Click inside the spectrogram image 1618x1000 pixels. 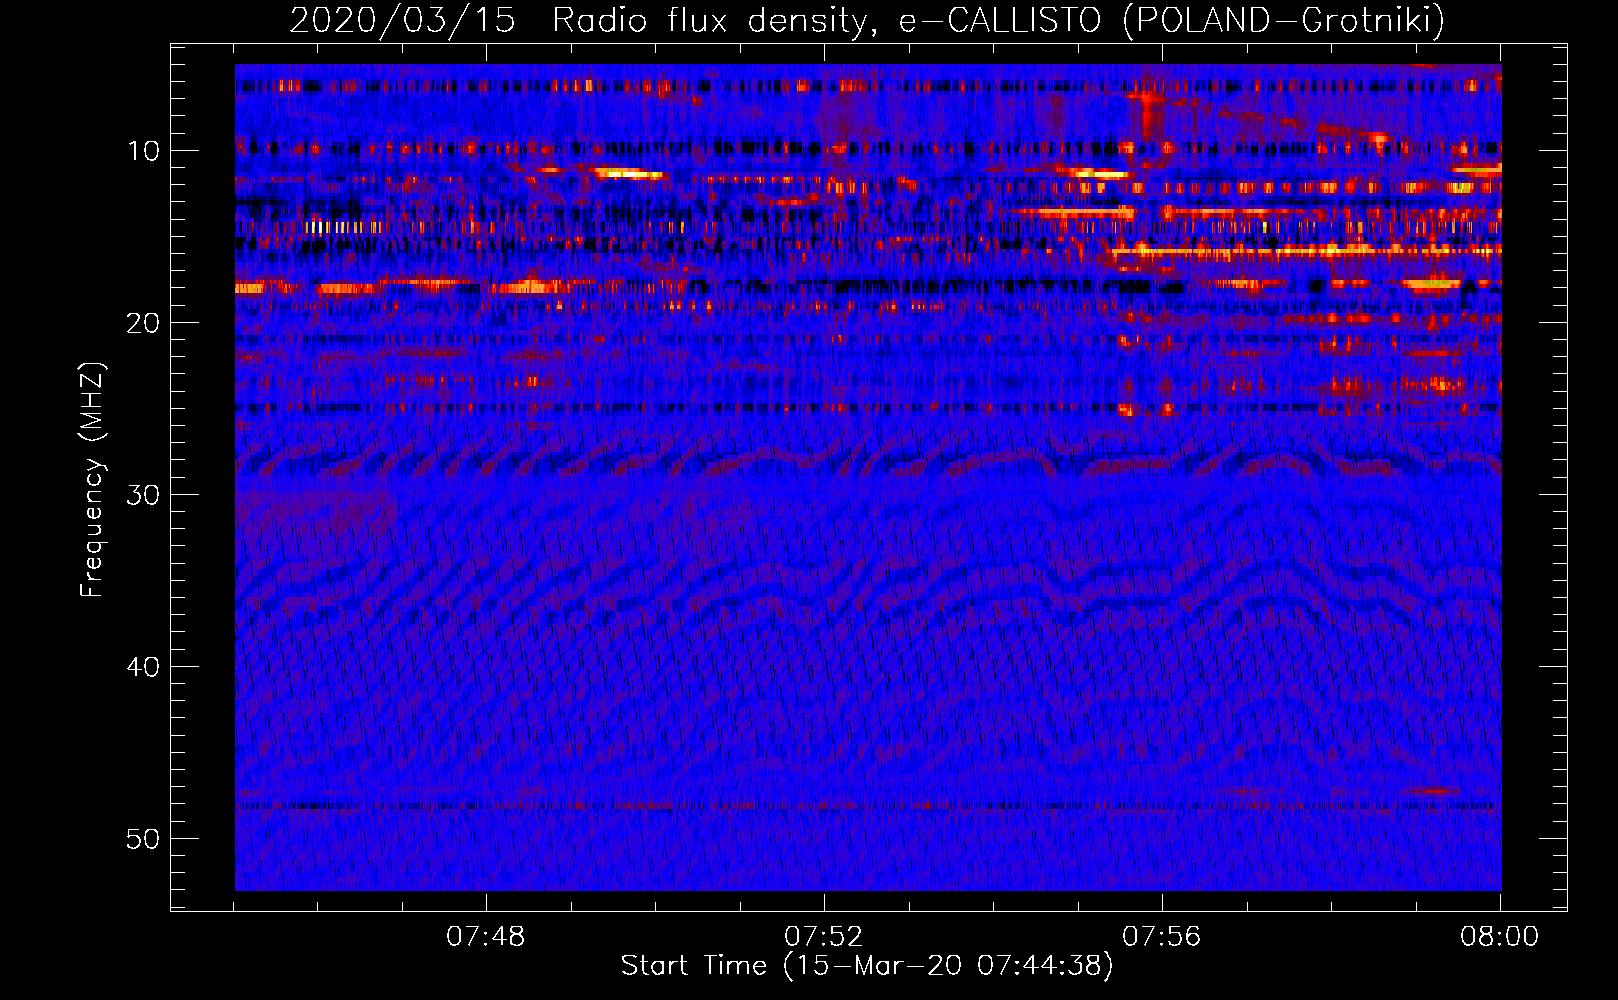coord(868,477)
